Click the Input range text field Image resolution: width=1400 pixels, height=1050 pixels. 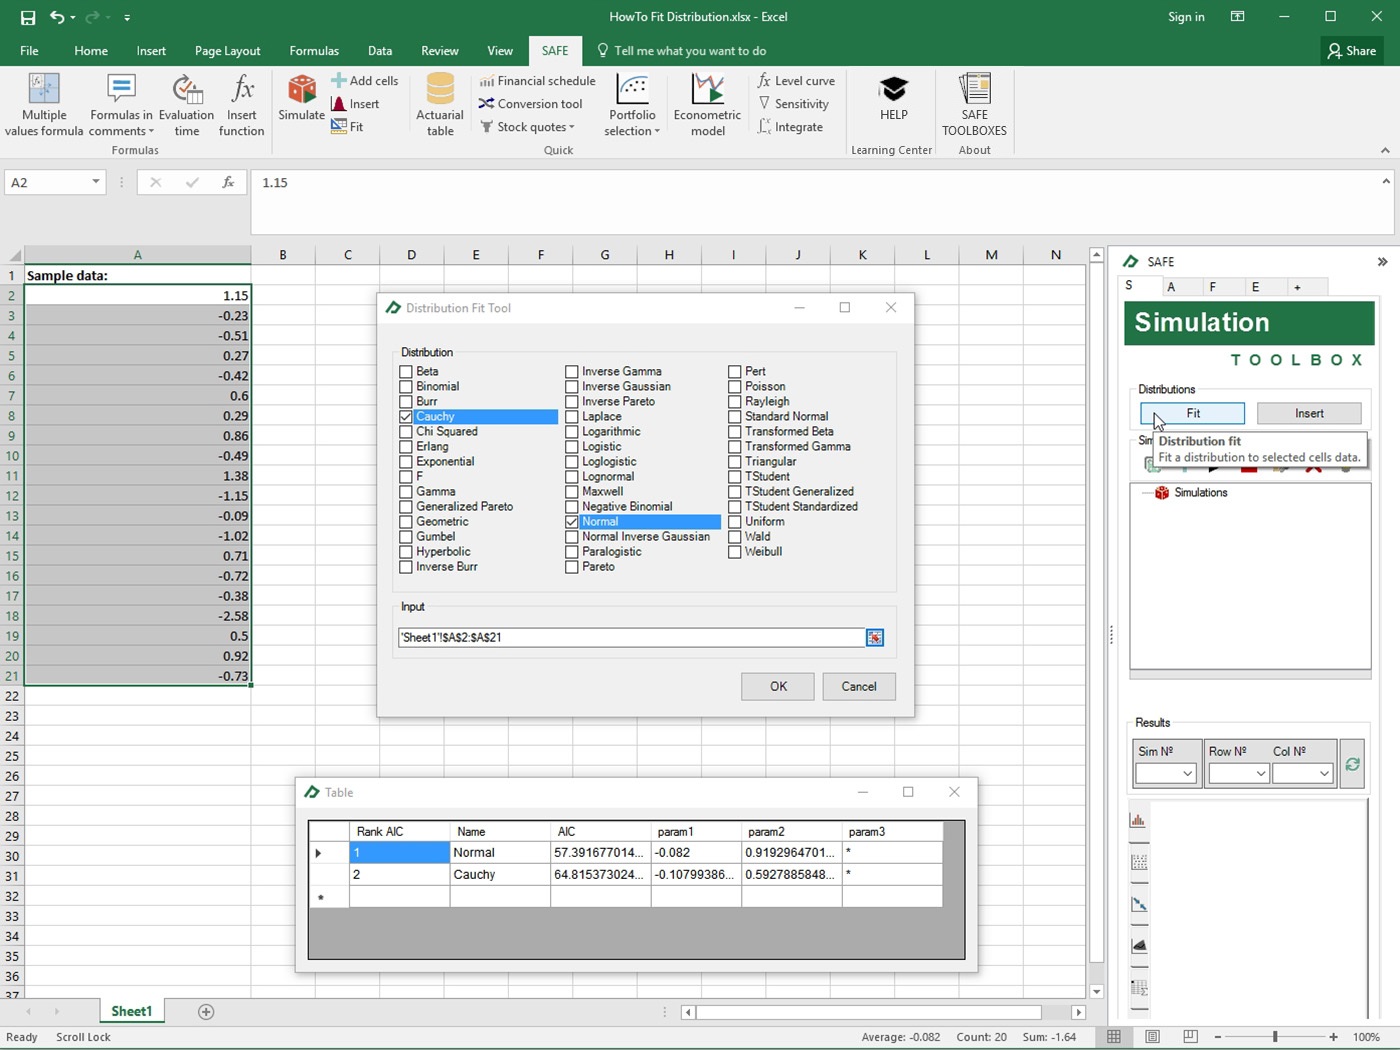(x=631, y=637)
